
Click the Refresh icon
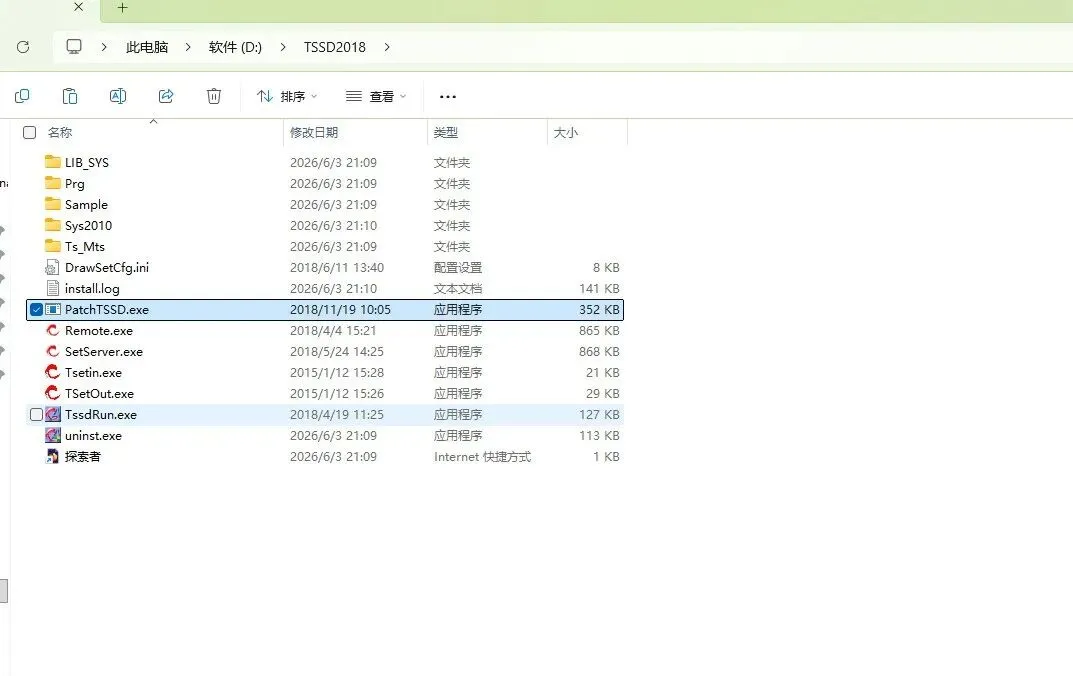point(23,47)
